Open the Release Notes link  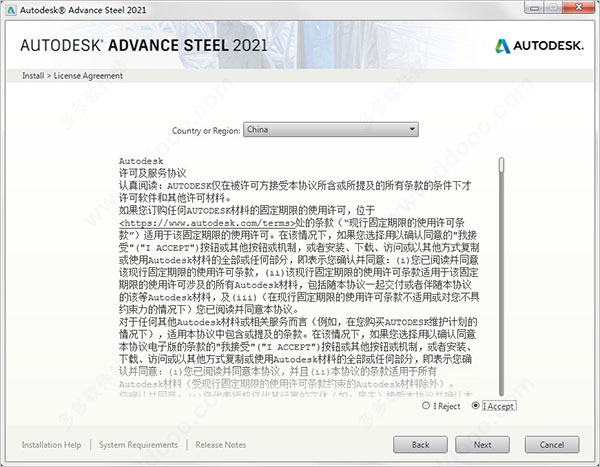coord(221,445)
